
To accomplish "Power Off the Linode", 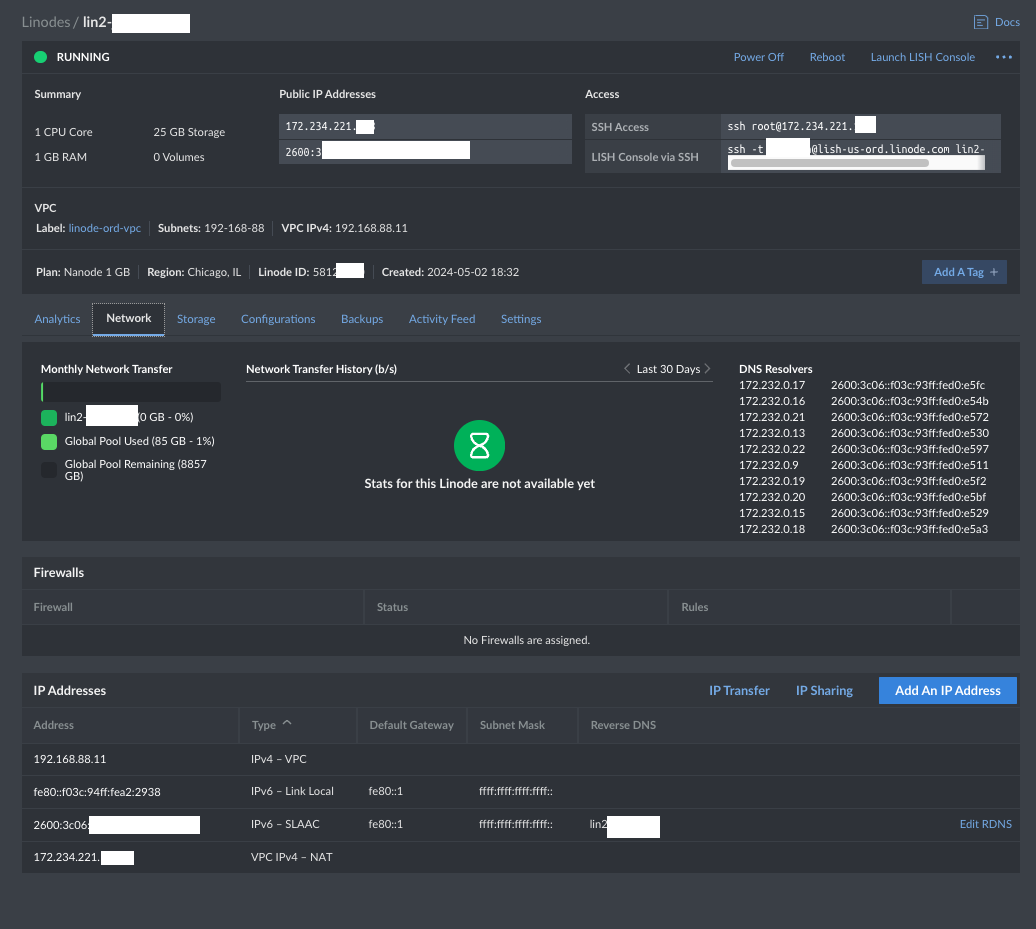I will [758, 57].
